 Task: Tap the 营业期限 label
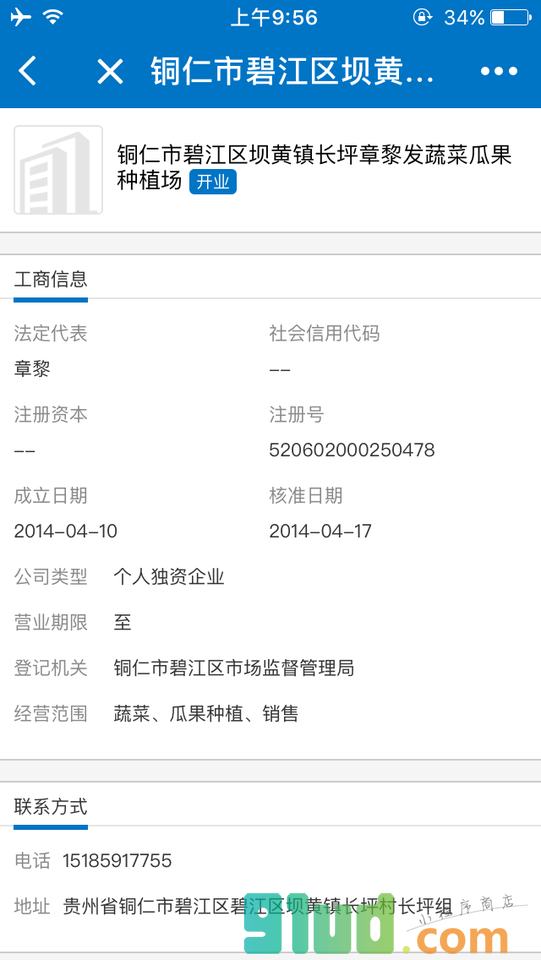click(x=51, y=623)
